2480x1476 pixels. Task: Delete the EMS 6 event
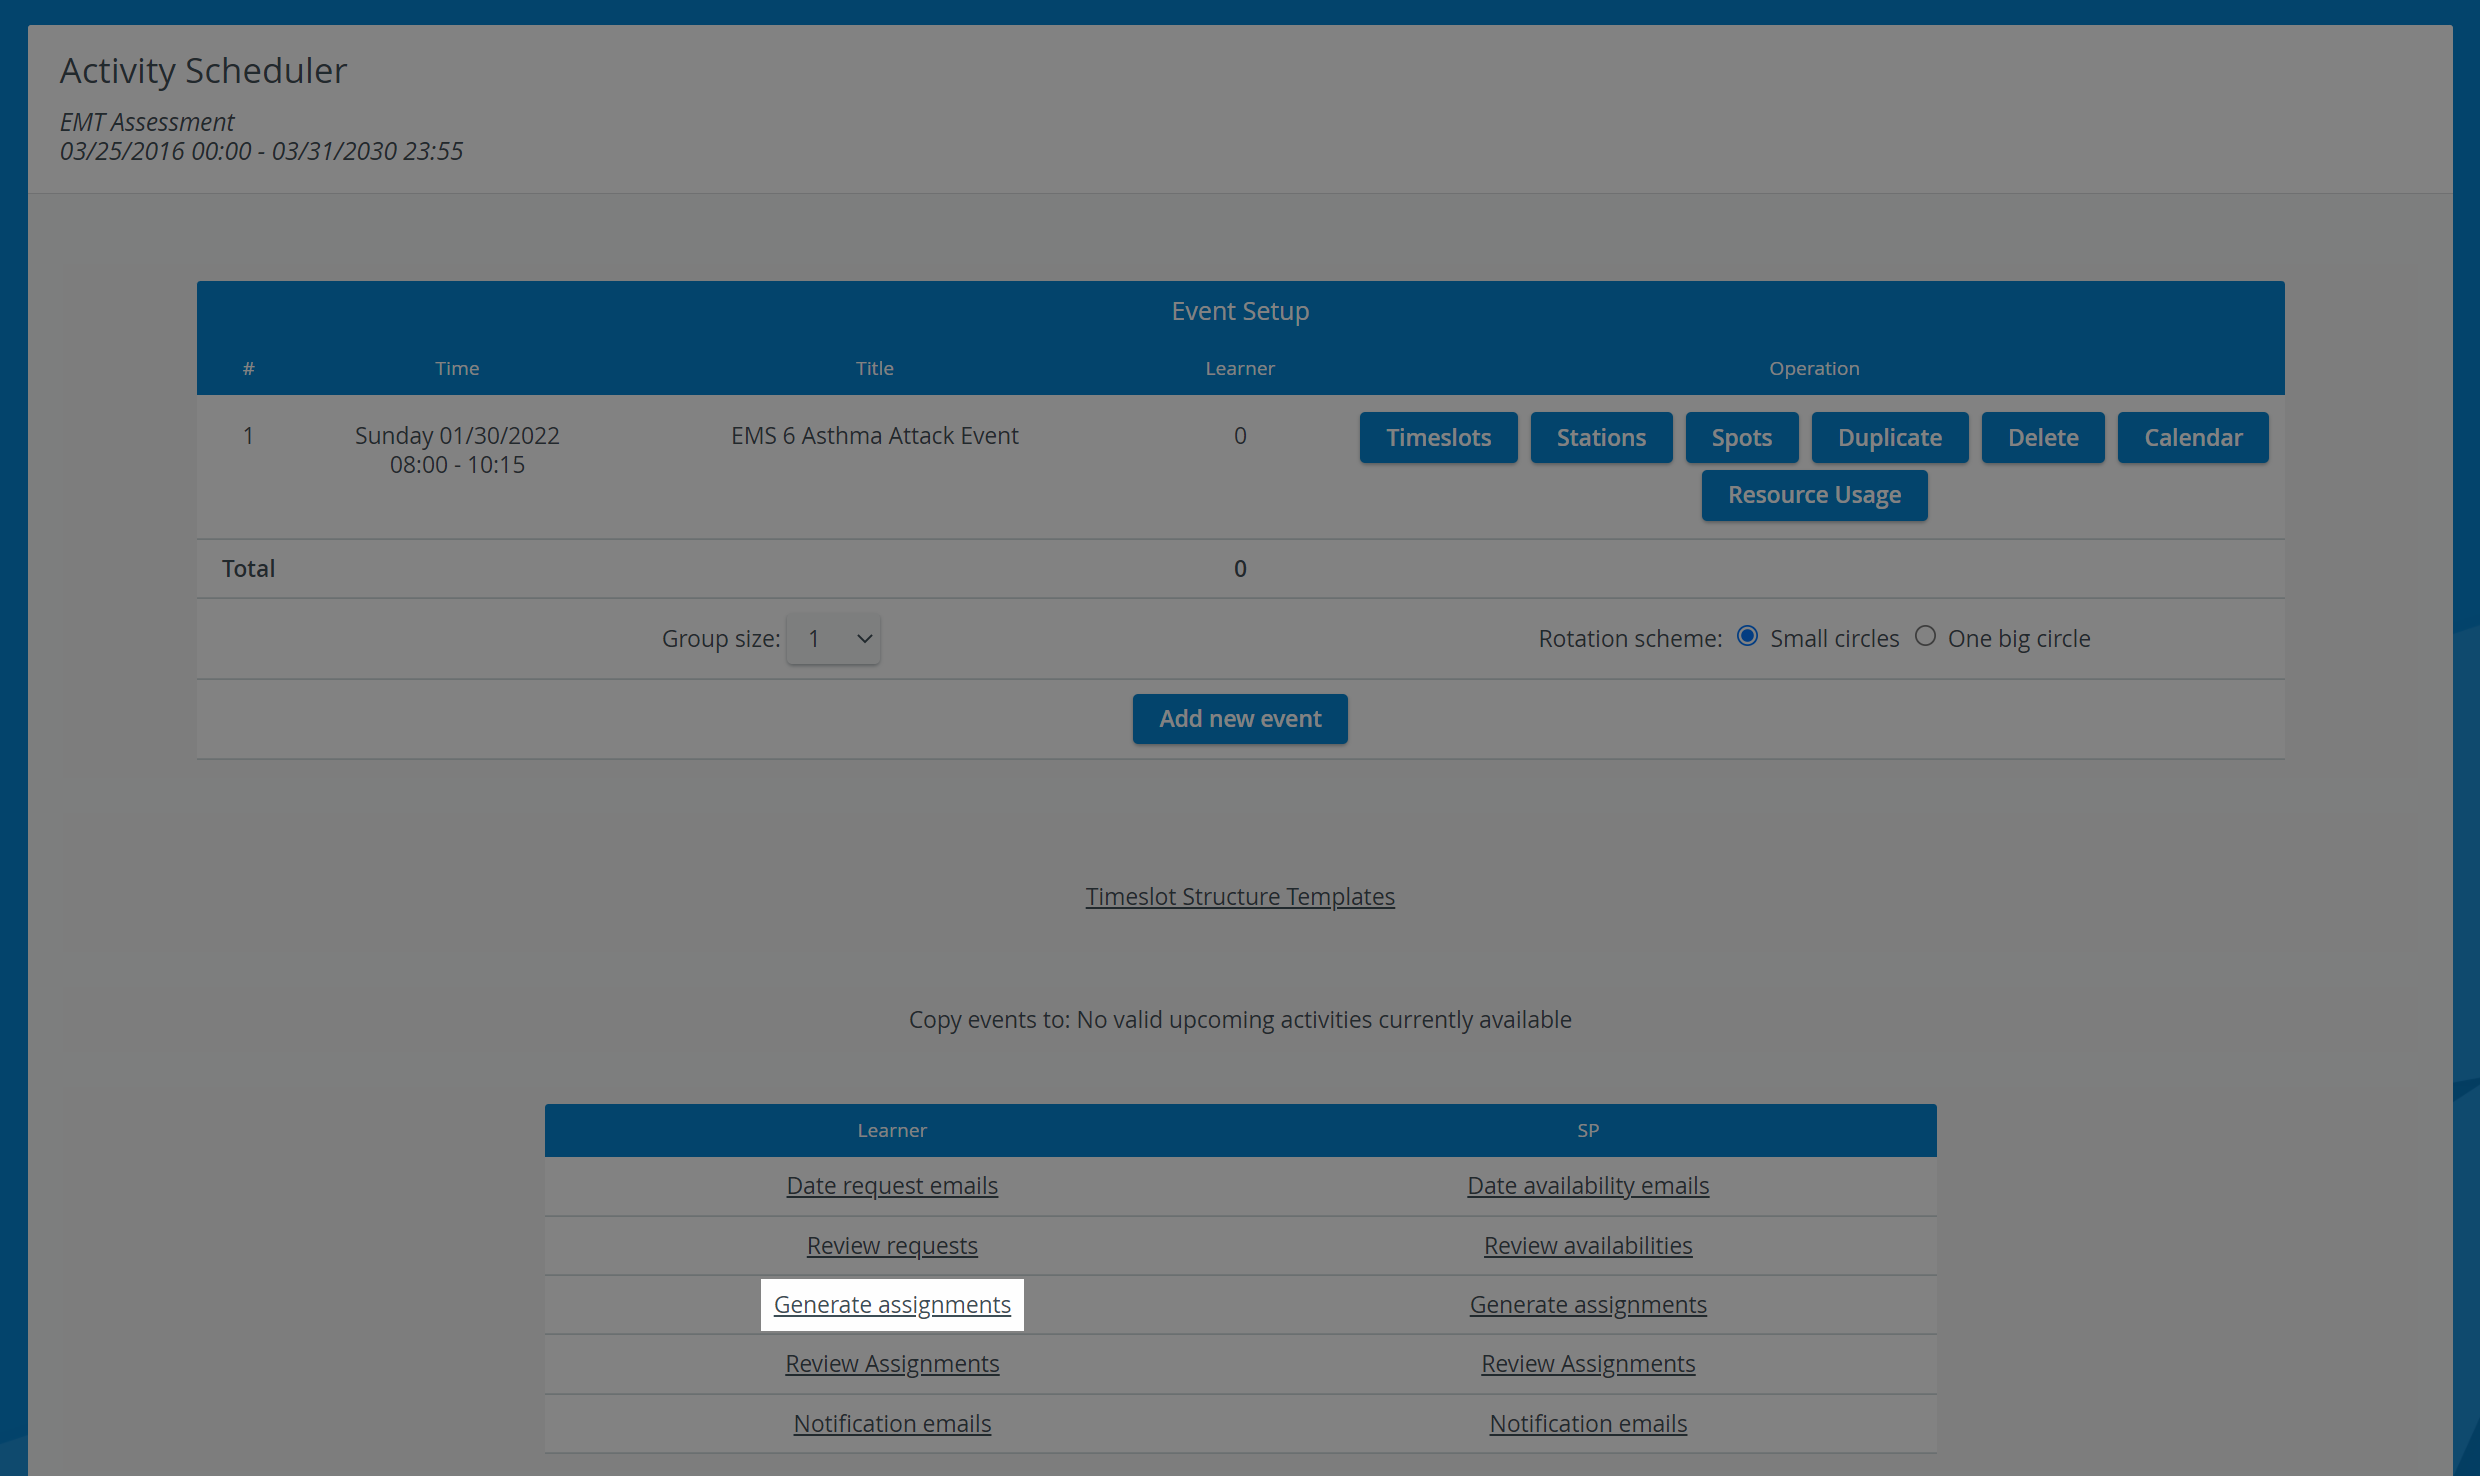coord(2043,437)
